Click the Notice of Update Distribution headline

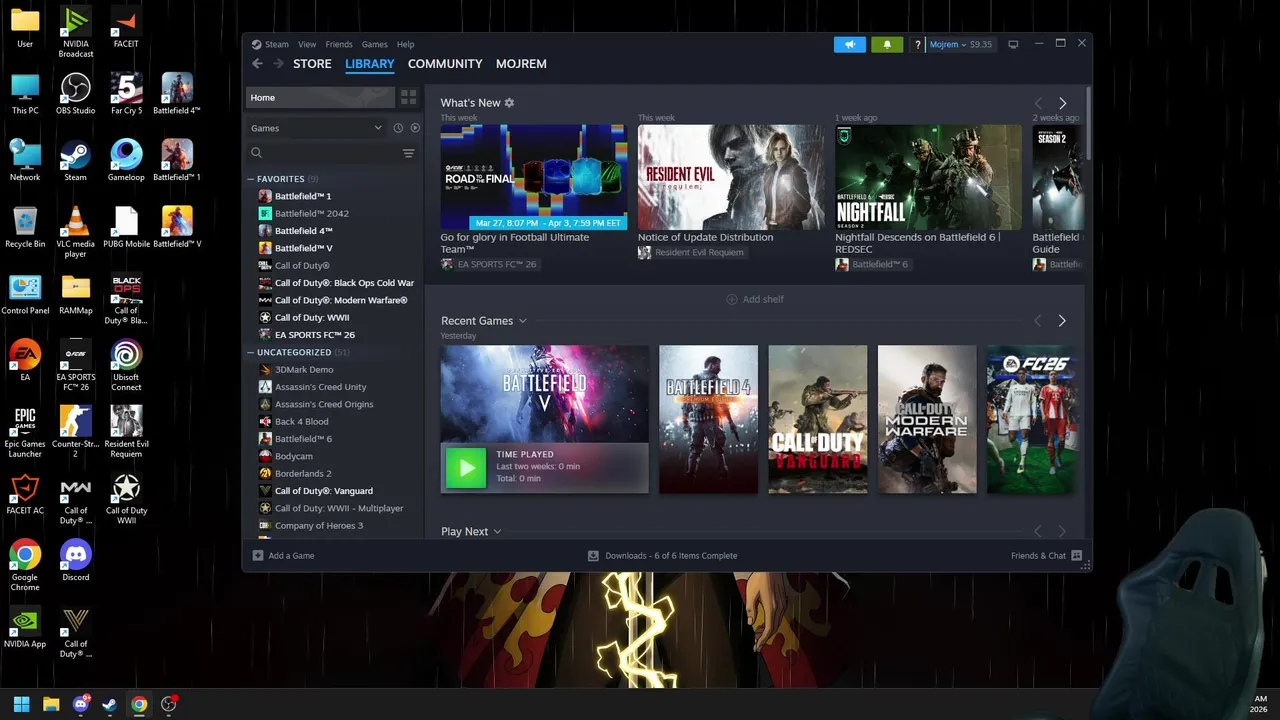click(706, 237)
